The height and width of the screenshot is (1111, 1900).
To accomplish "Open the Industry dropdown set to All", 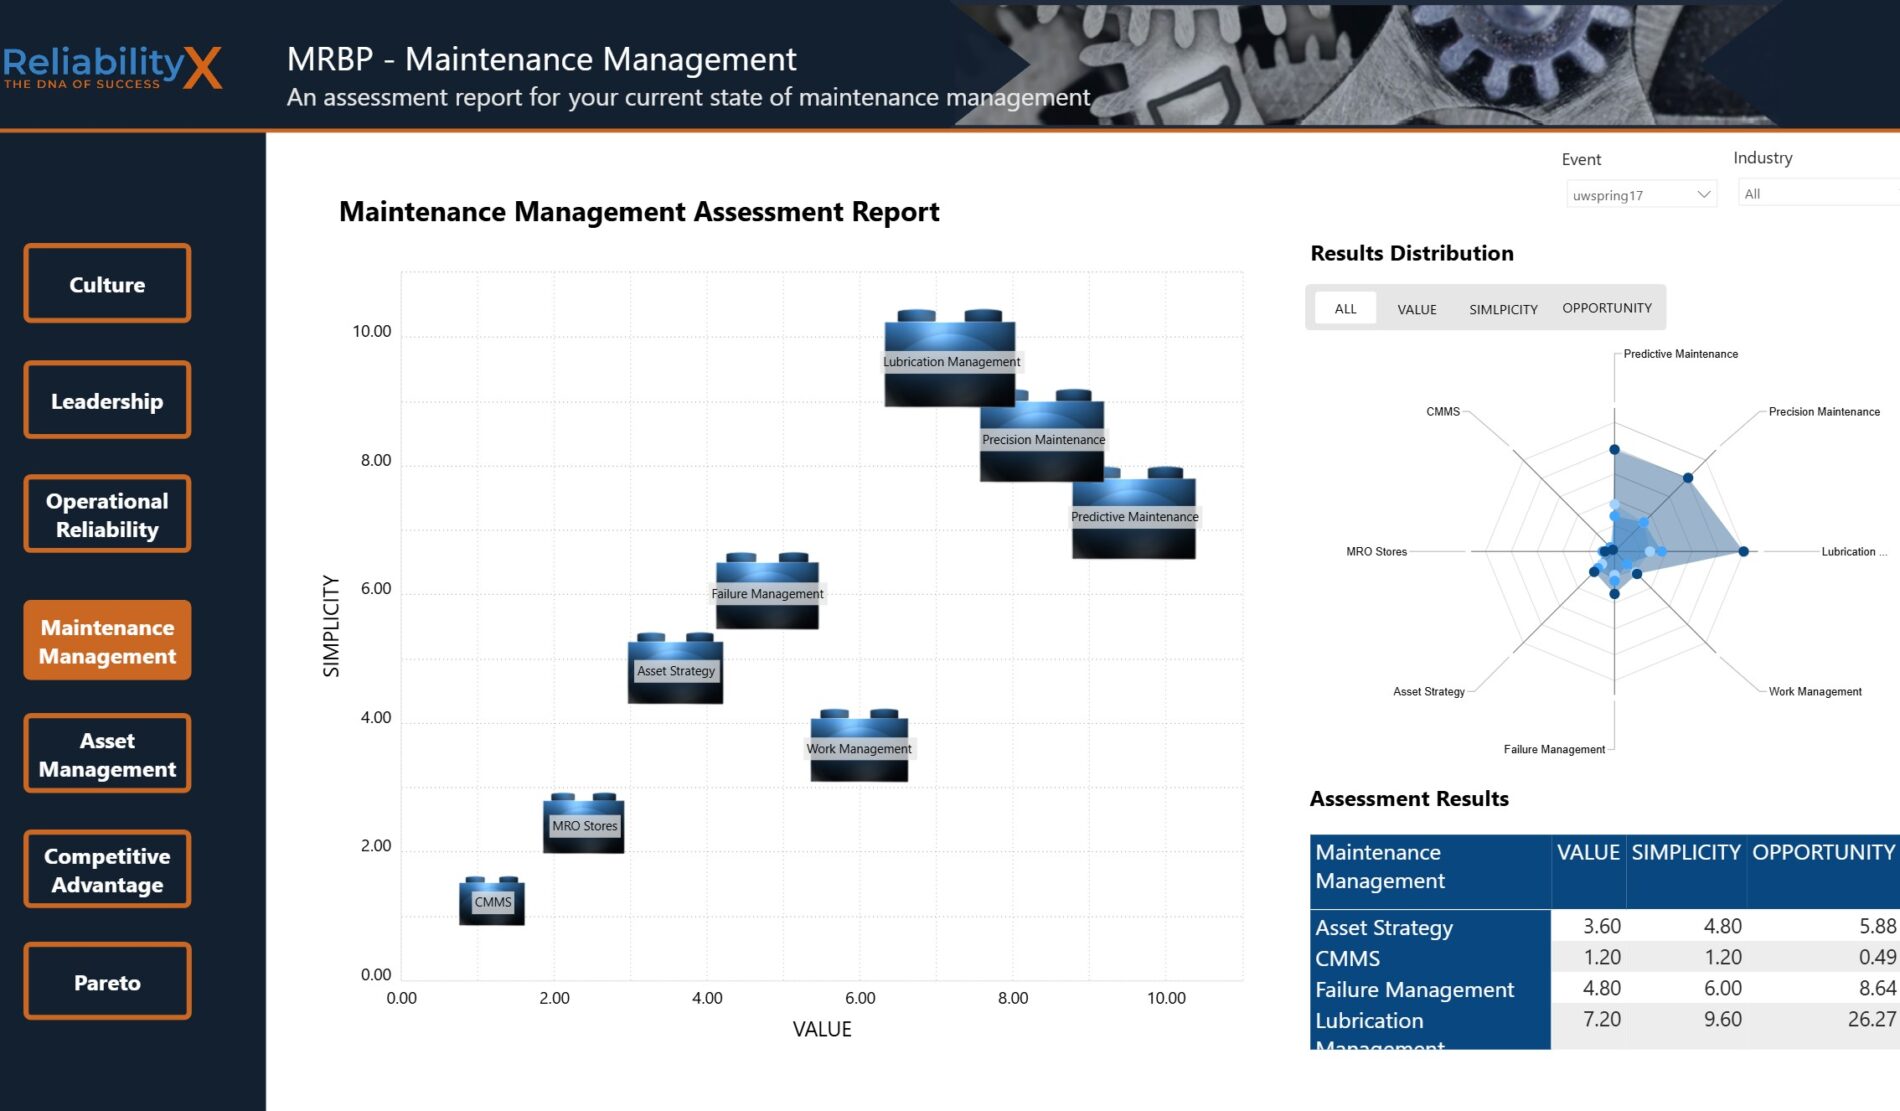I will click(1816, 194).
